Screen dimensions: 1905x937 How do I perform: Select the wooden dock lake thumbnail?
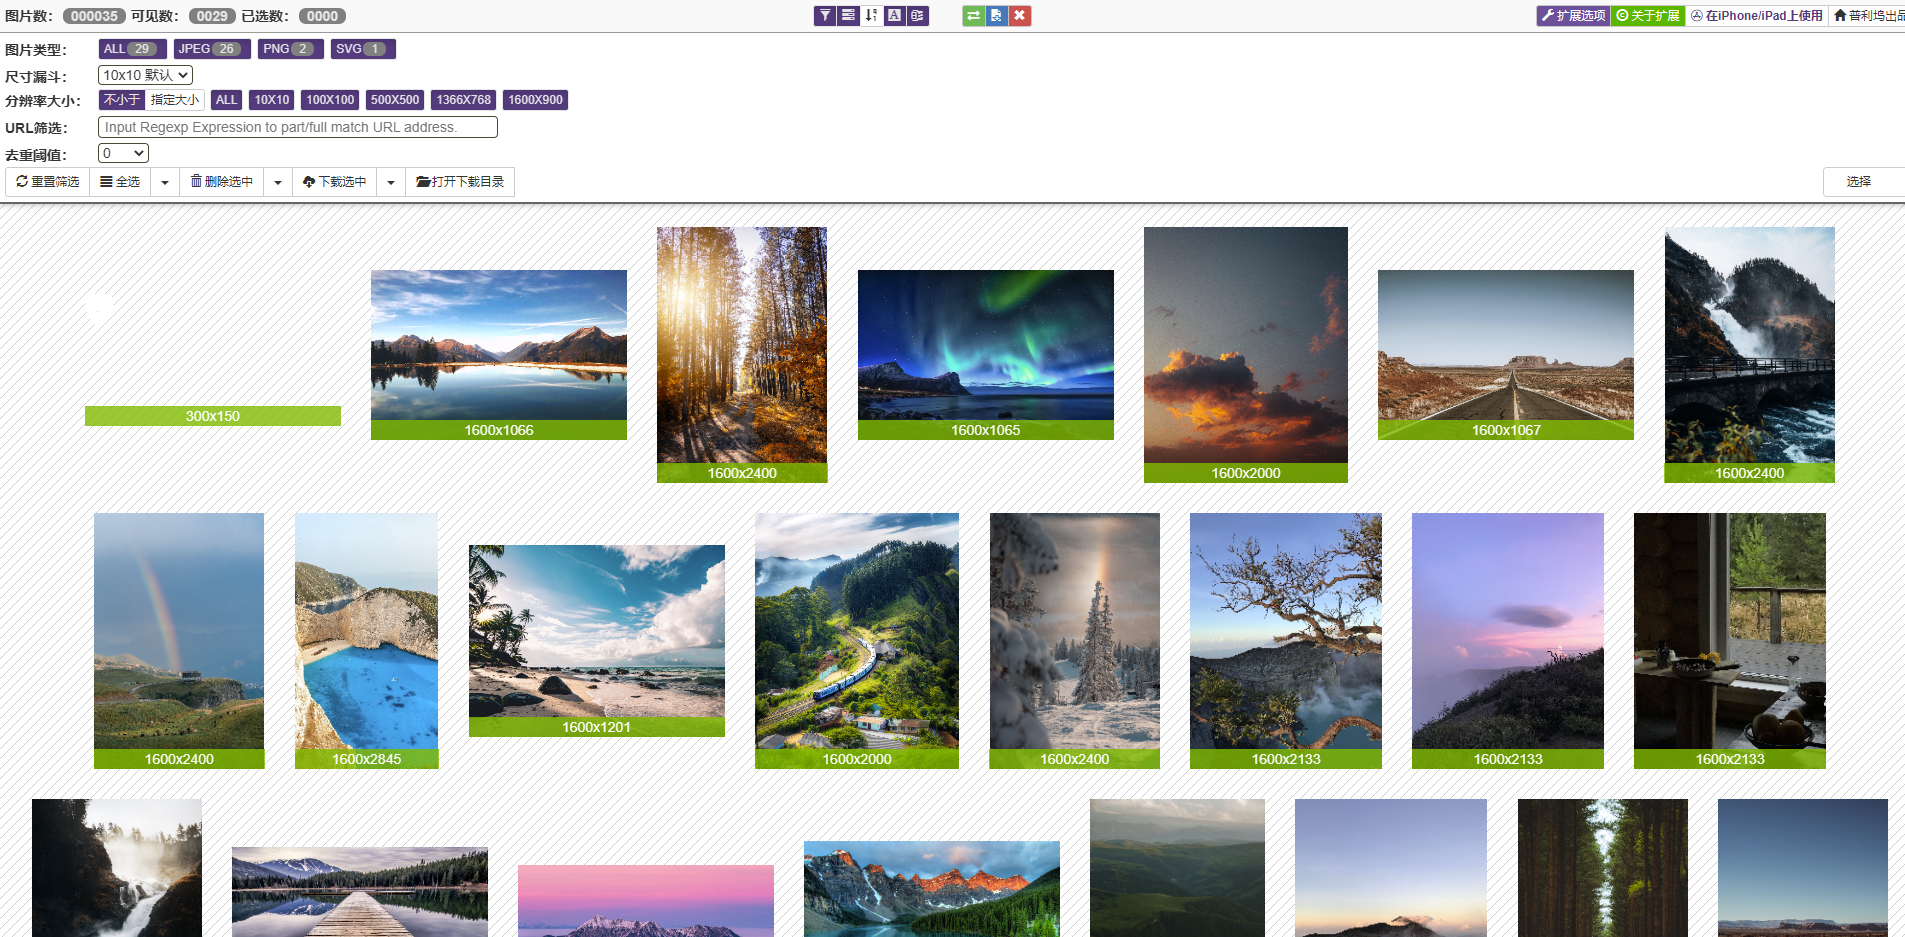[360, 892]
